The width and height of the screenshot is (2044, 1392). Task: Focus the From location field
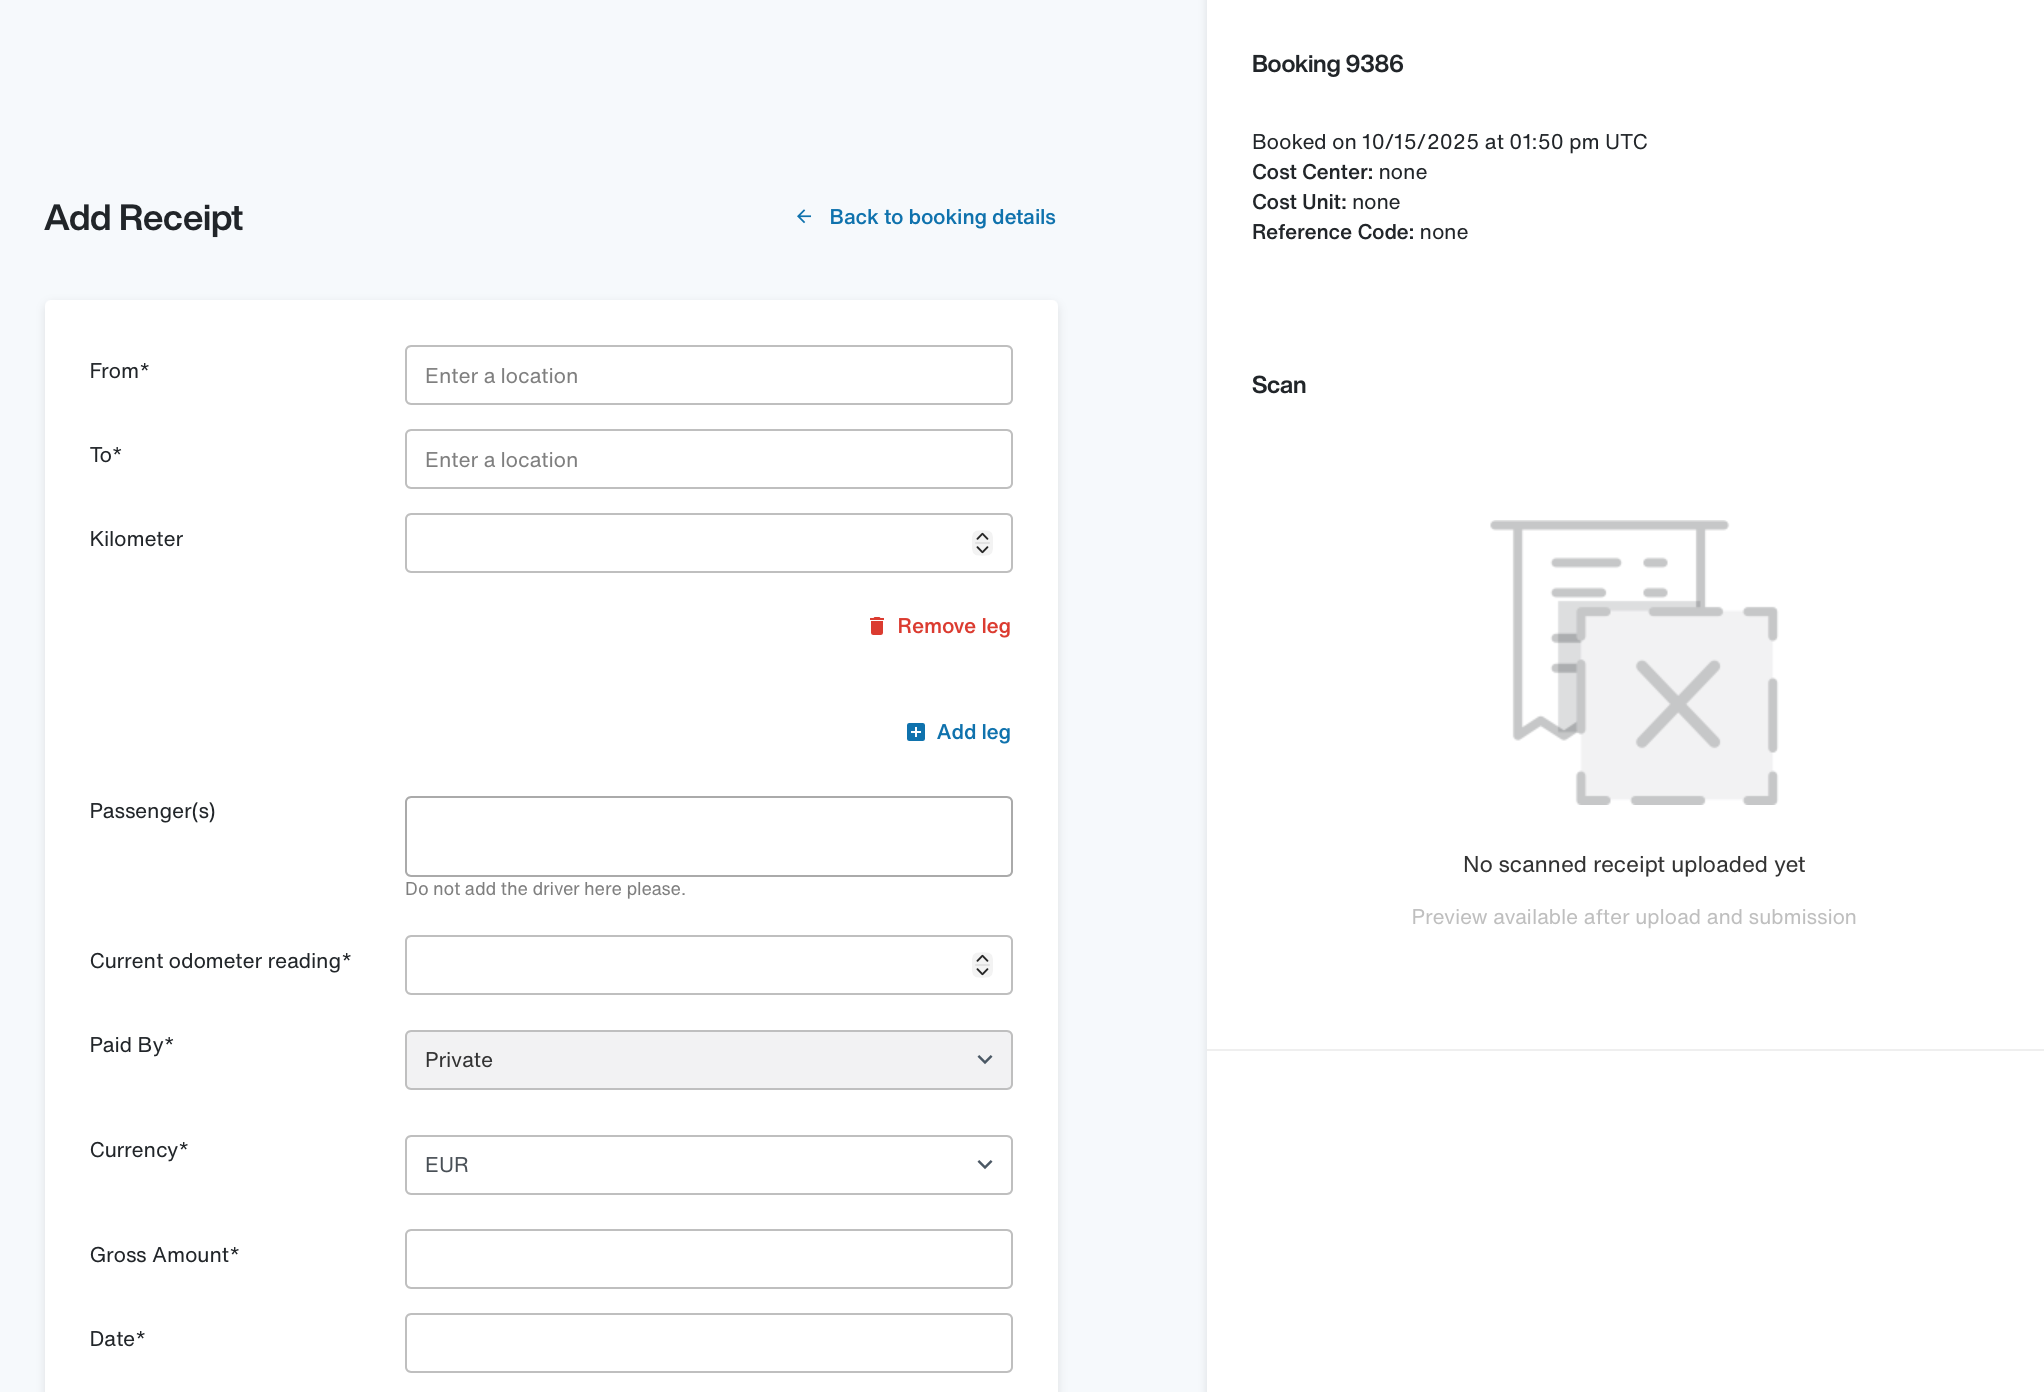pos(709,375)
